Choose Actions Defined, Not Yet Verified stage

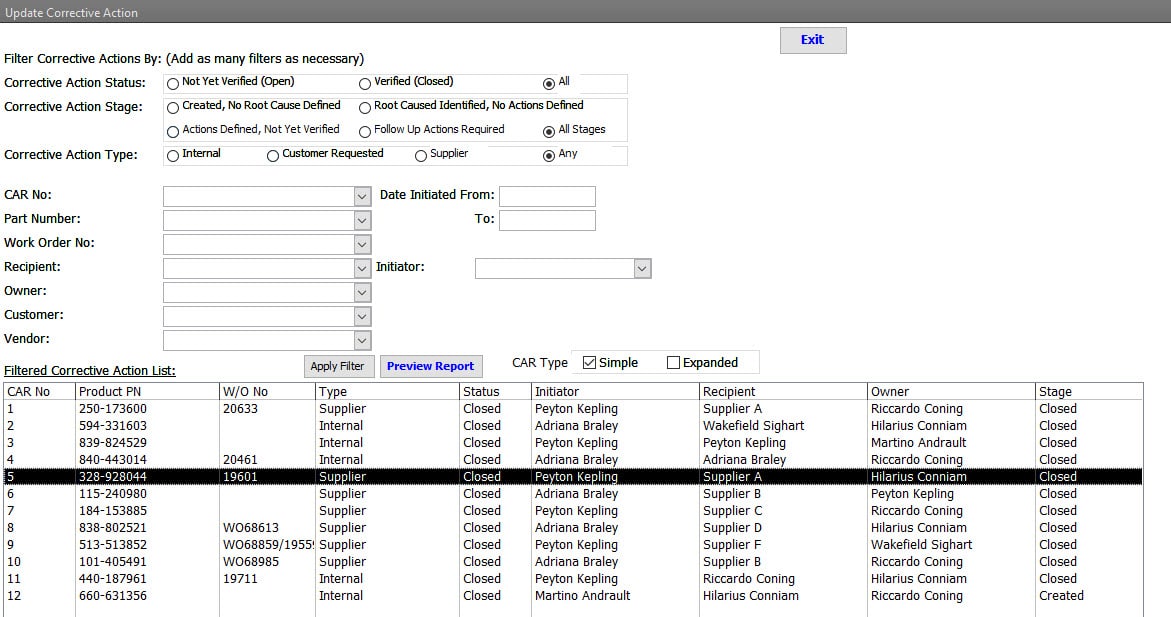click(173, 131)
